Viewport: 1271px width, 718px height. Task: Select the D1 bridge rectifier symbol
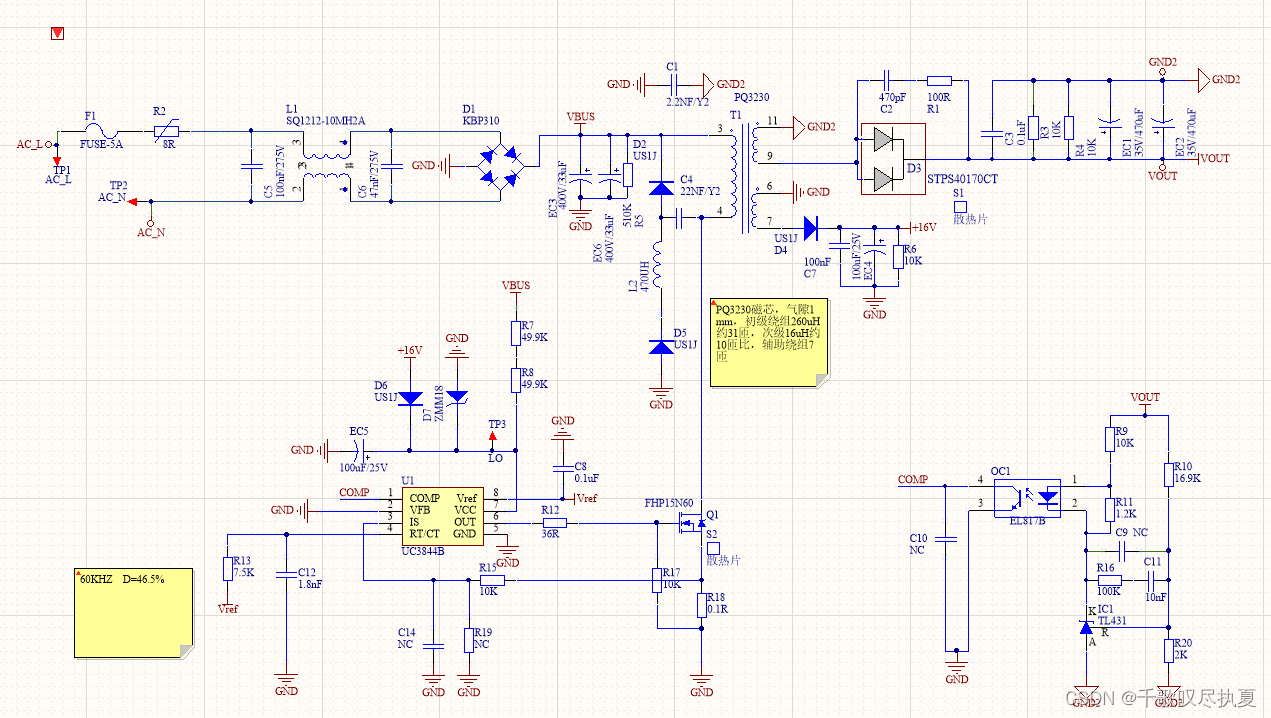point(500,165)
